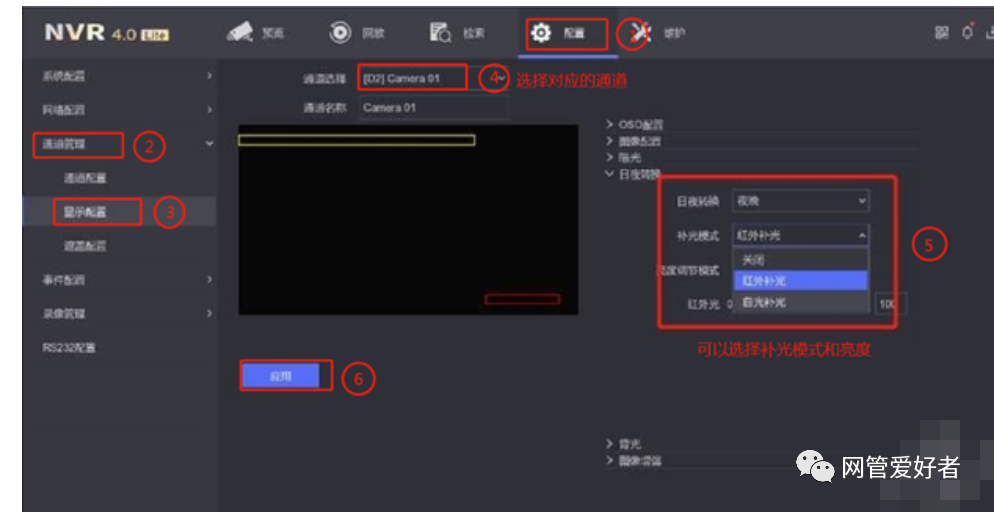Screen dimensions: 994x512
Task: Open the channel selection dropdown showing [D2] Camera 01
Action: (x=412, y=78)
